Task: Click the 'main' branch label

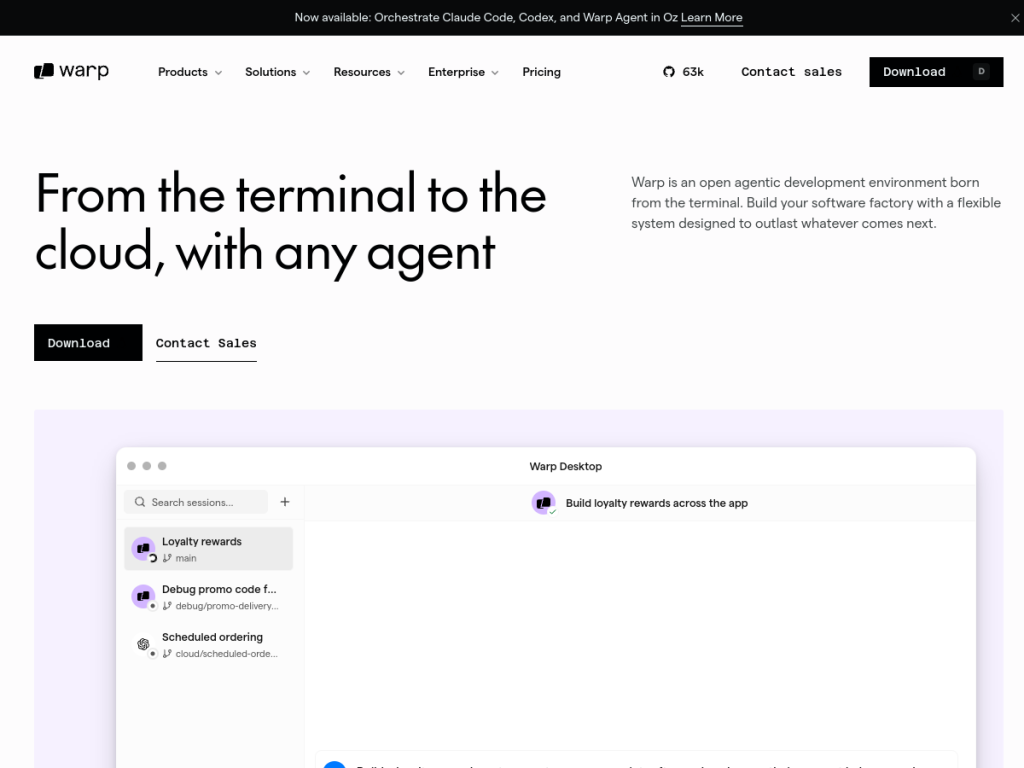Action: click(185, 558)
